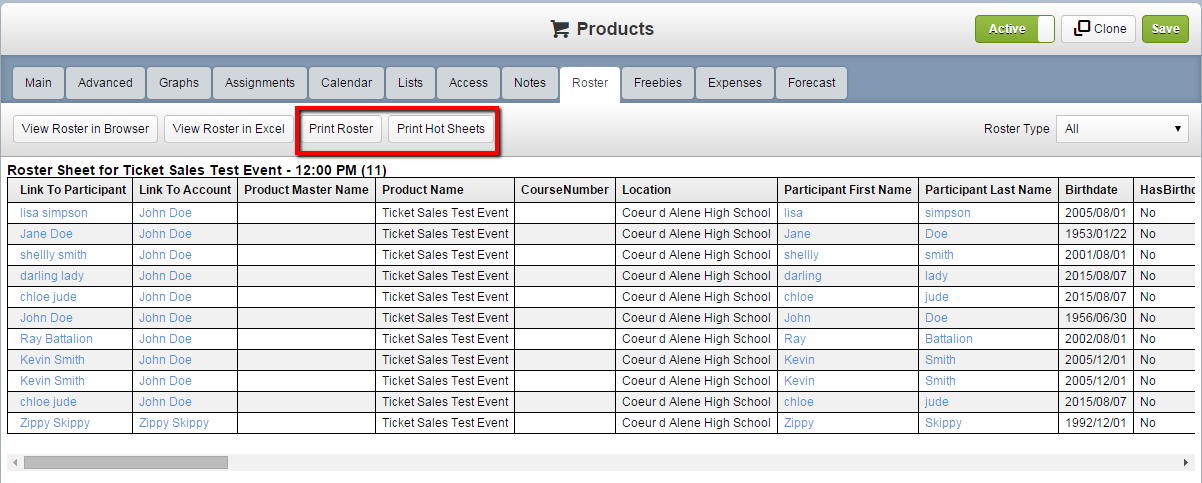Viewport: 1202px width, 483px height.
Task: Click last name link 'Battalion'
Action: click(949, 339)
